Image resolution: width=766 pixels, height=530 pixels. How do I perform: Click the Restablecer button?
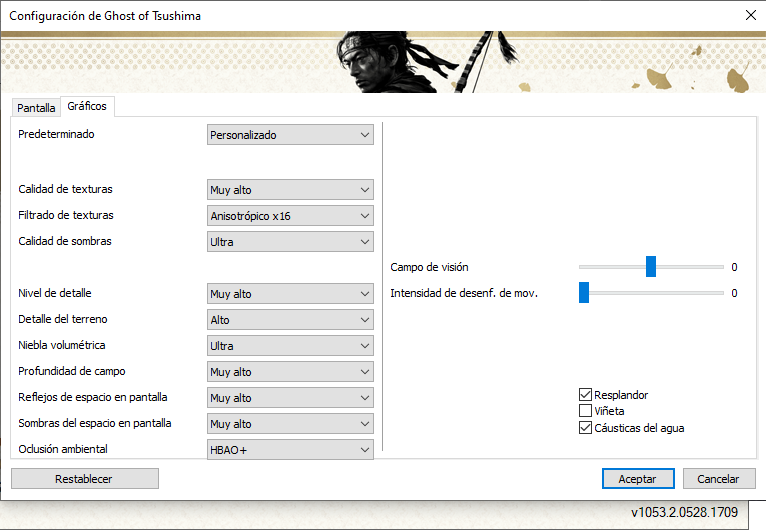click(85, 479)
